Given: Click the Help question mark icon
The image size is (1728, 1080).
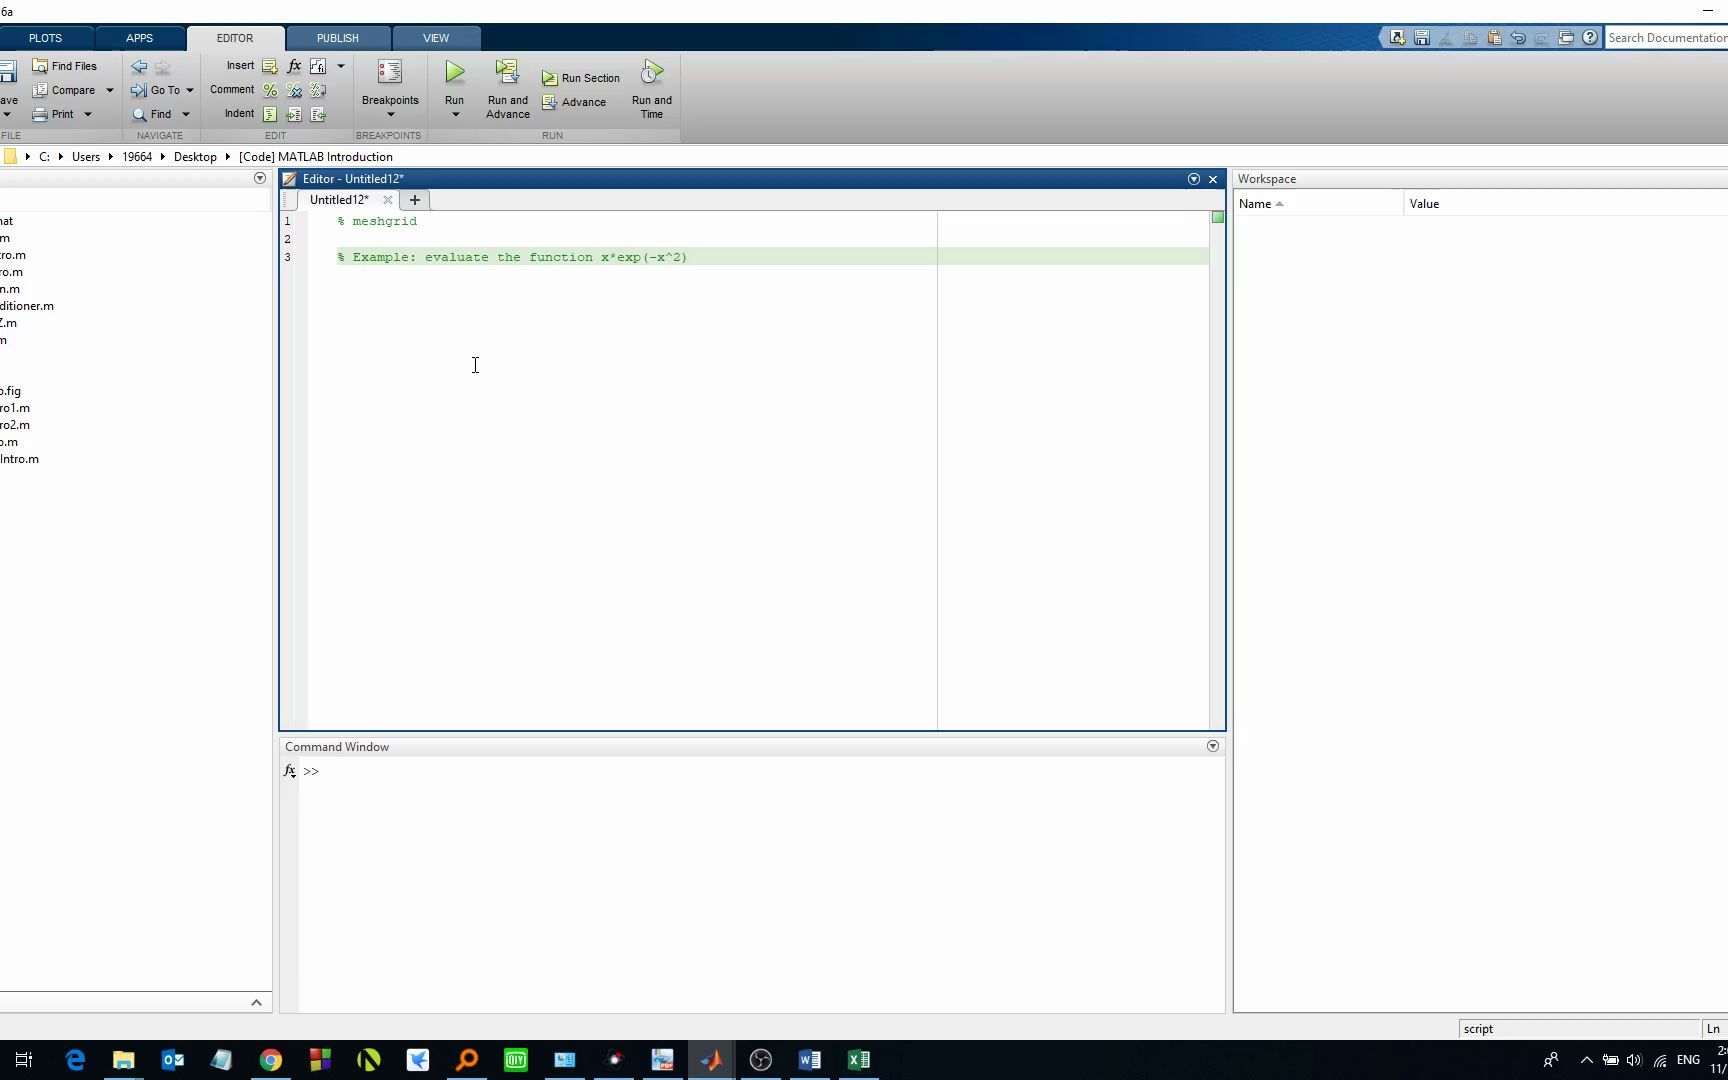Looking at the screenshot, I should click(1590, 38).
